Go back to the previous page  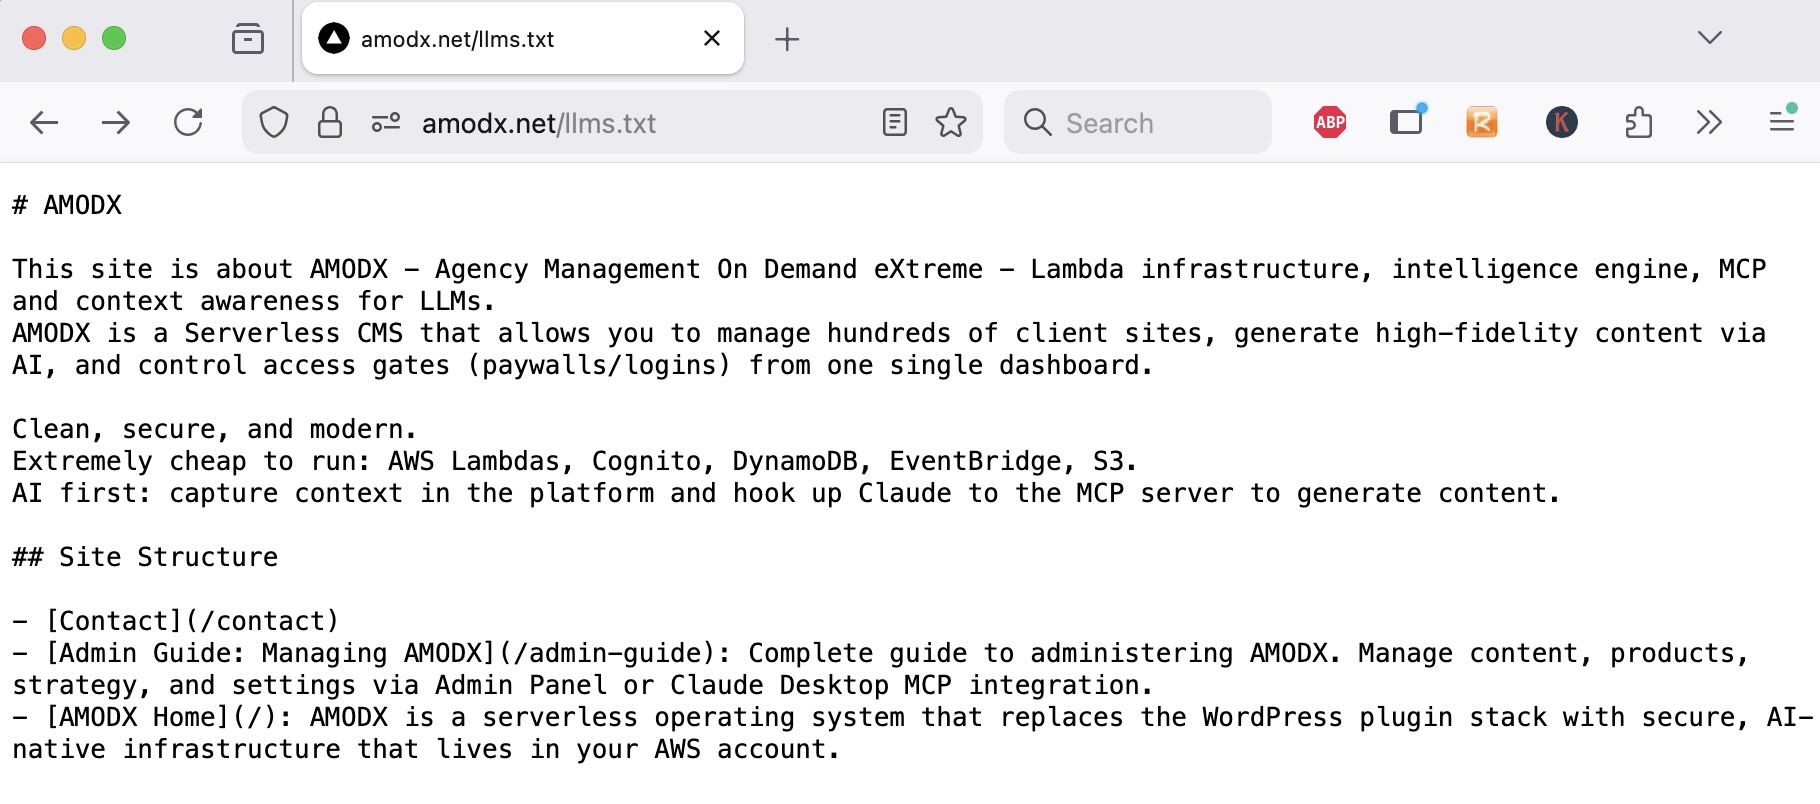point(44,123)
